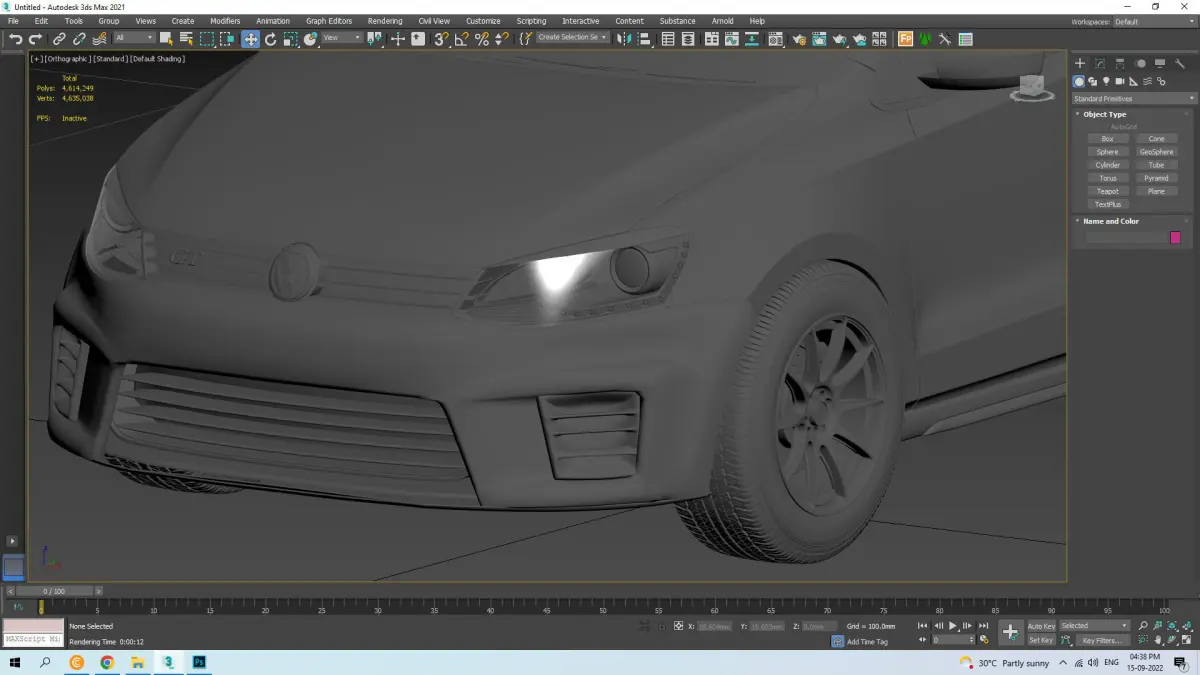Viewport: 1200px width, 675px height.
Task: Click the Redo arrow in the toolbar
Action: [x=35, y=39]
